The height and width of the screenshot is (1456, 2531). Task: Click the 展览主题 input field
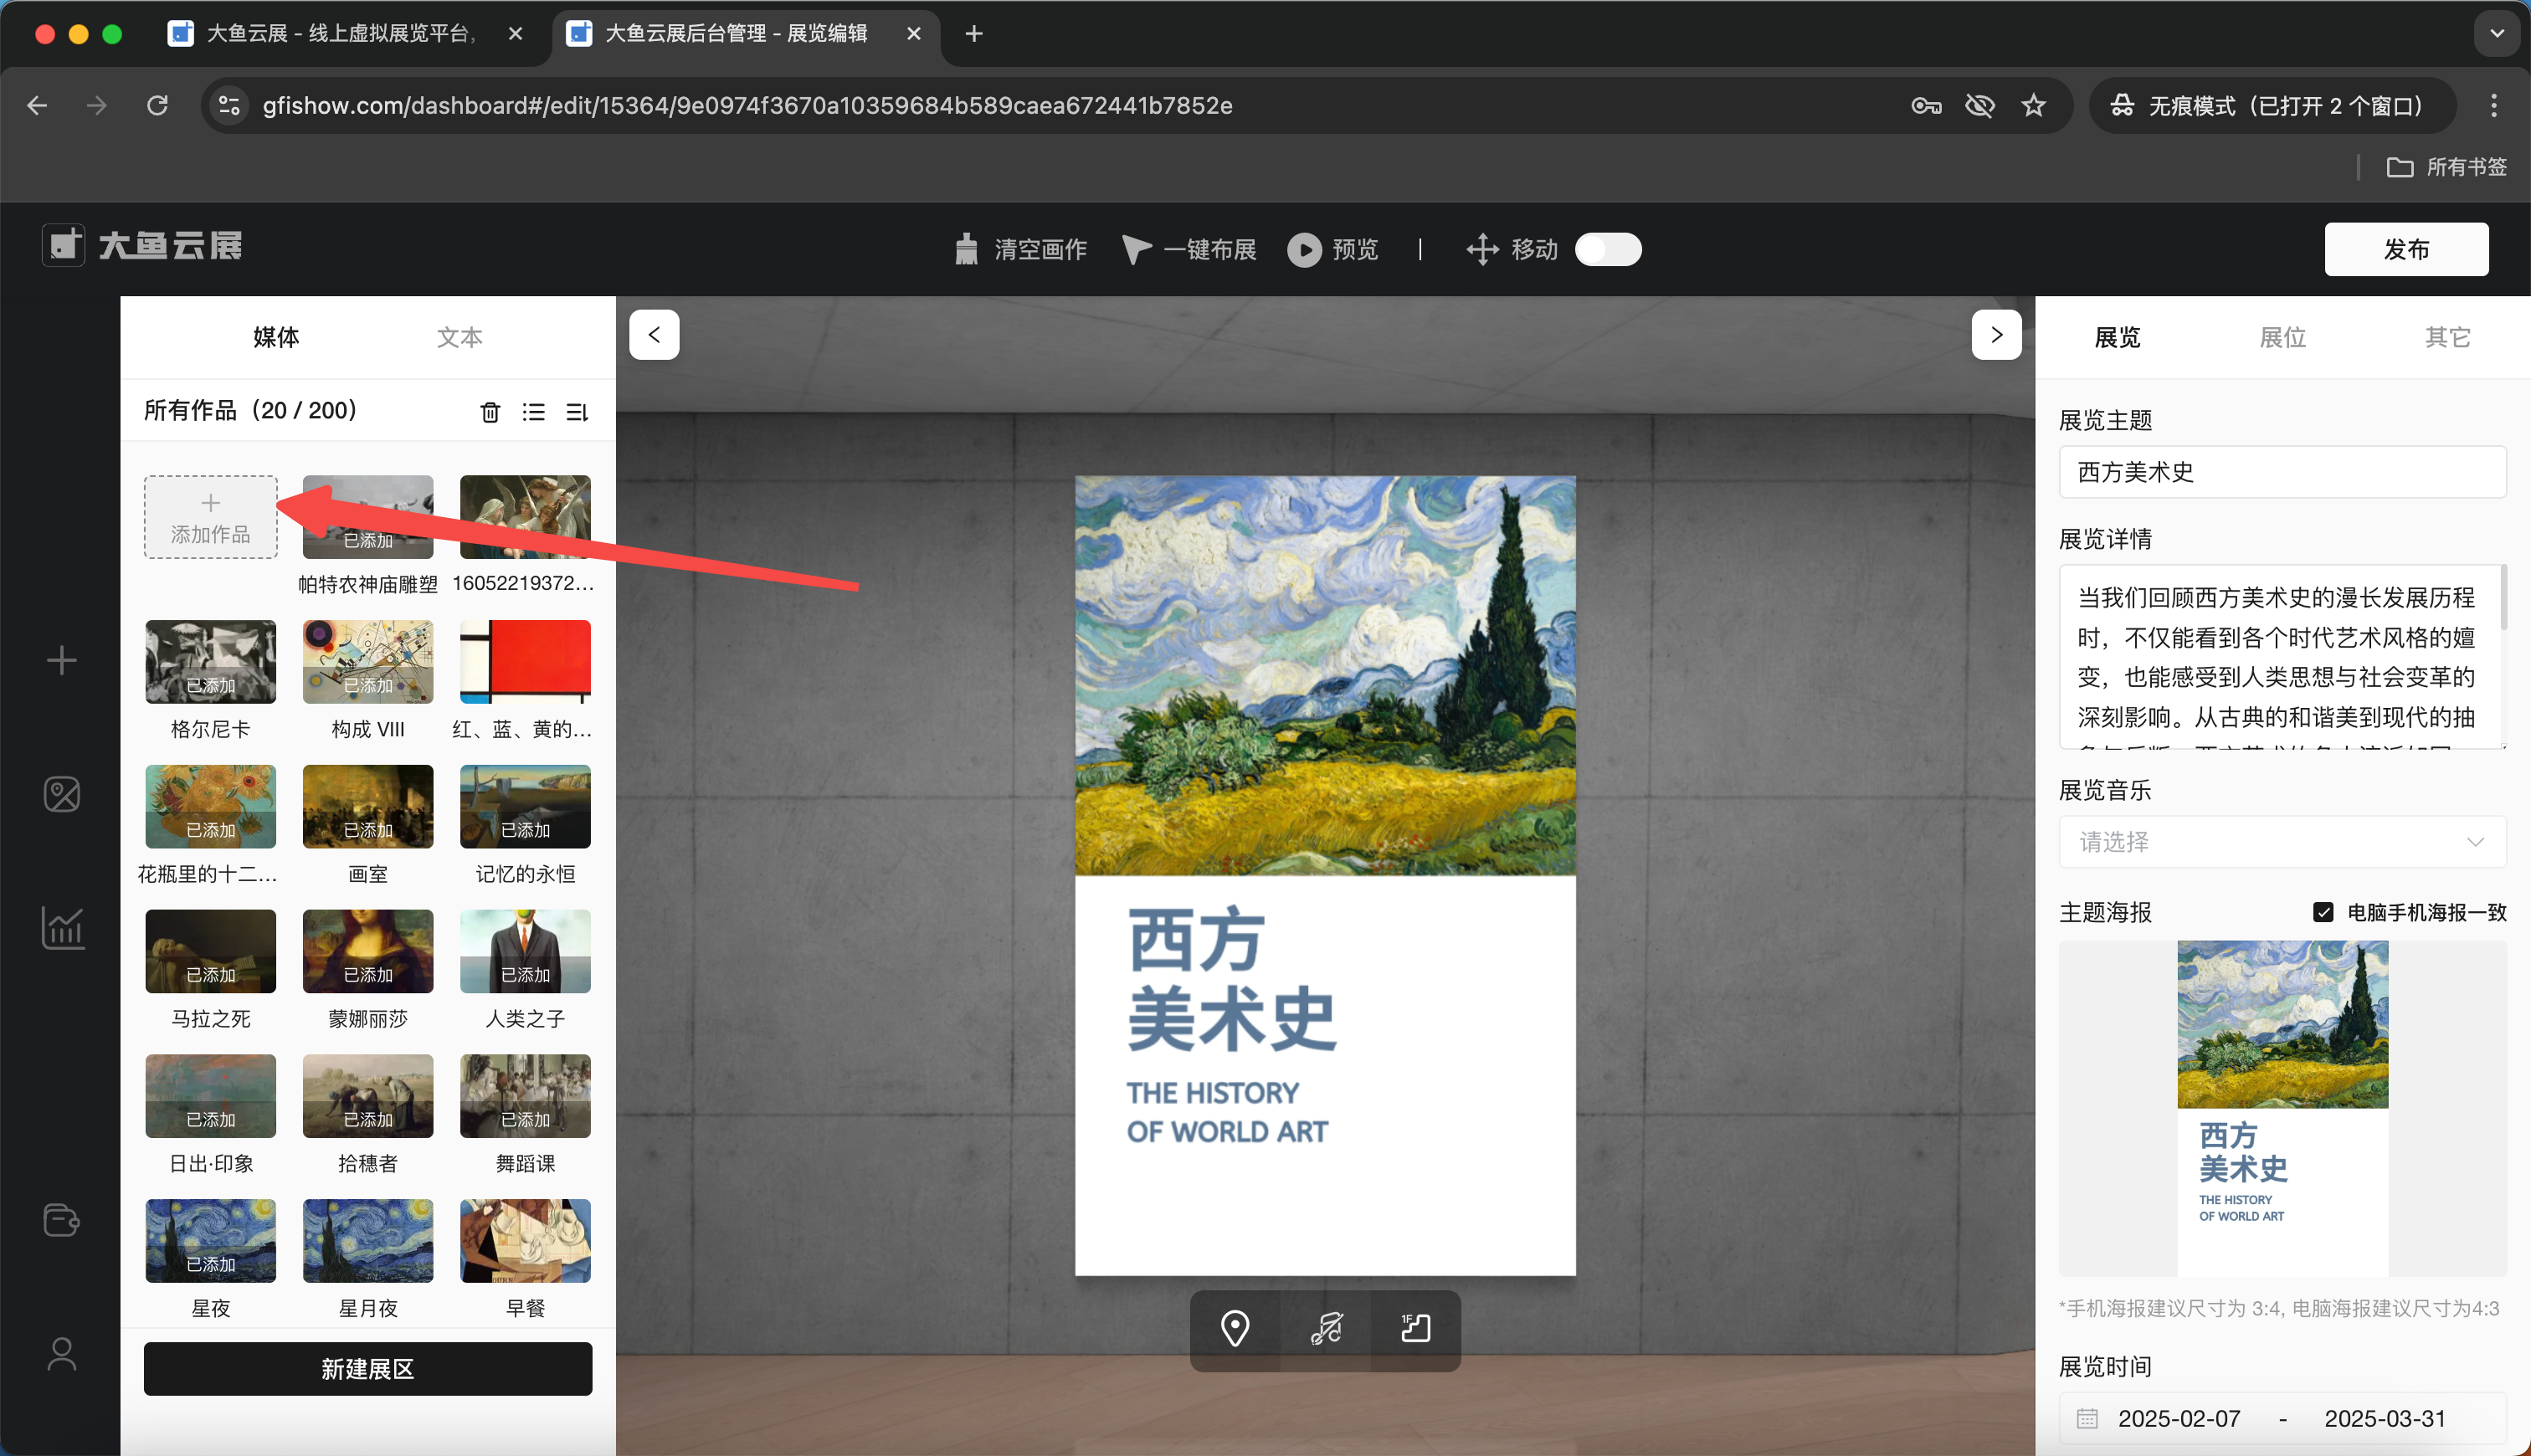coord(2282,471)
